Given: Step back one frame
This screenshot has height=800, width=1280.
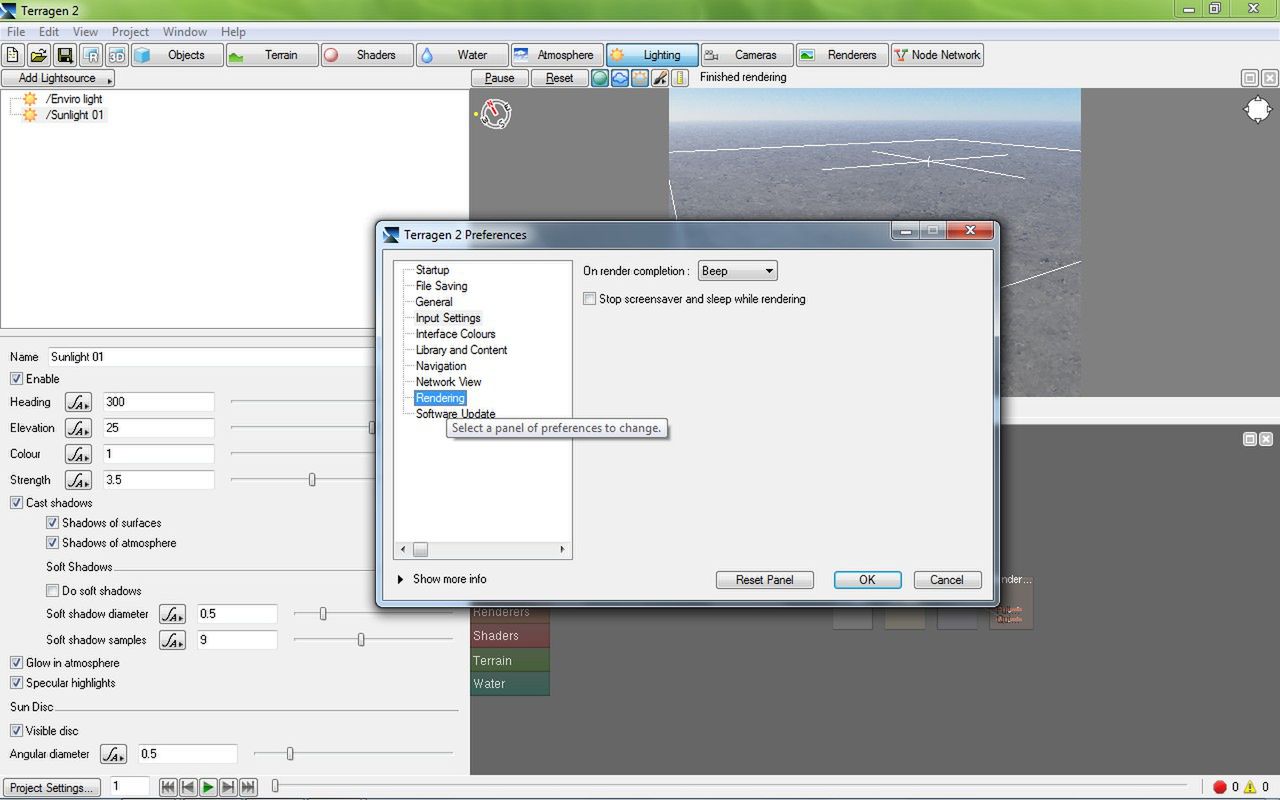Looking at the screenshot, I should [188, 787].
